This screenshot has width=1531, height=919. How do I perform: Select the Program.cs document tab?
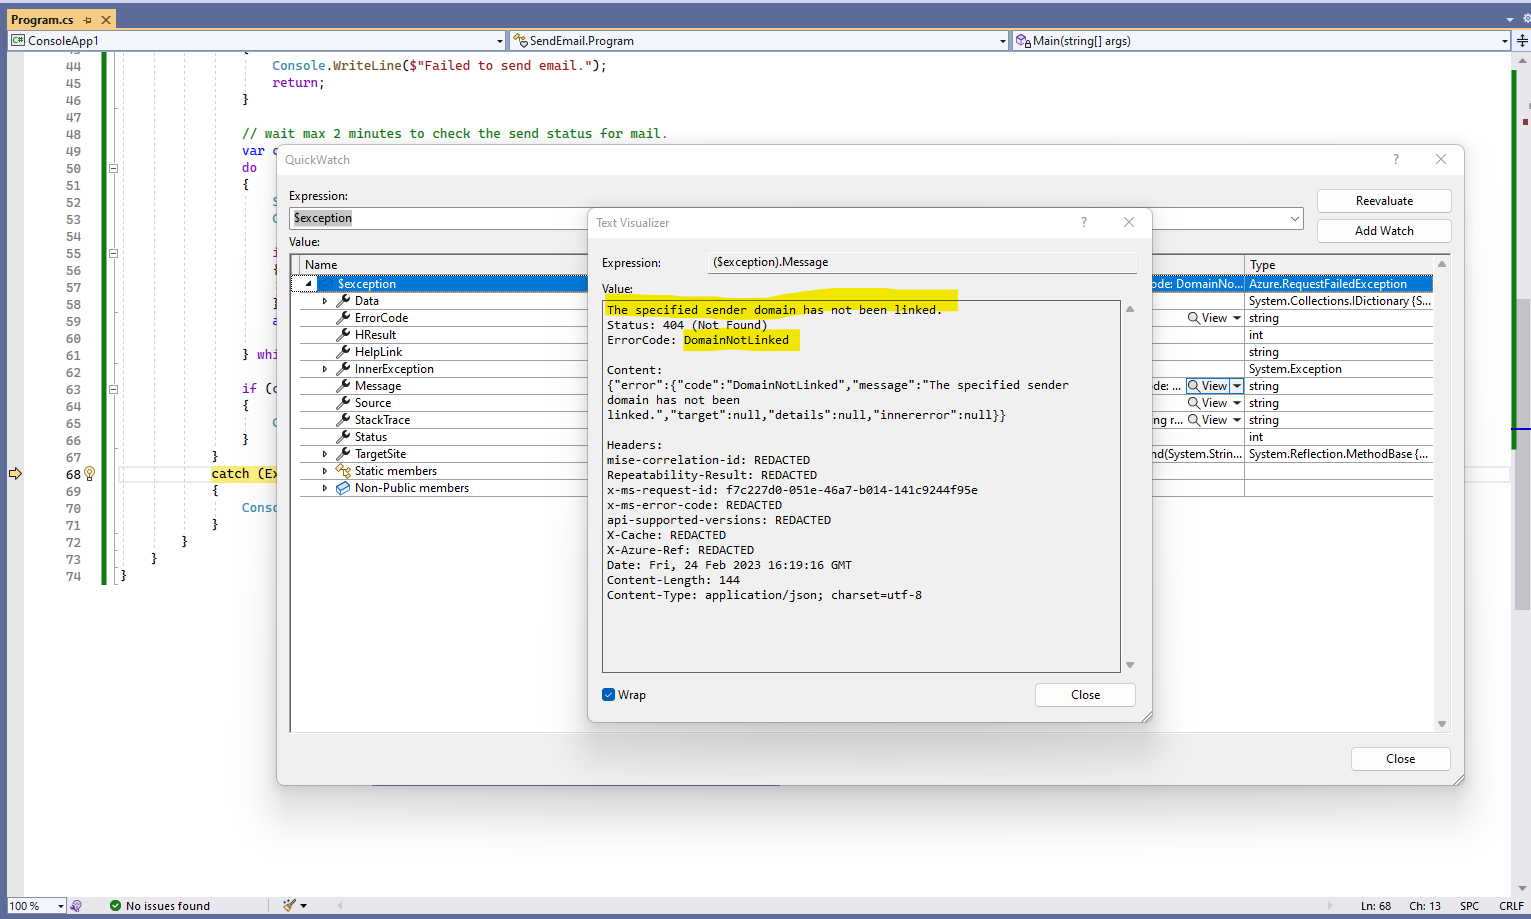[42, 20]
